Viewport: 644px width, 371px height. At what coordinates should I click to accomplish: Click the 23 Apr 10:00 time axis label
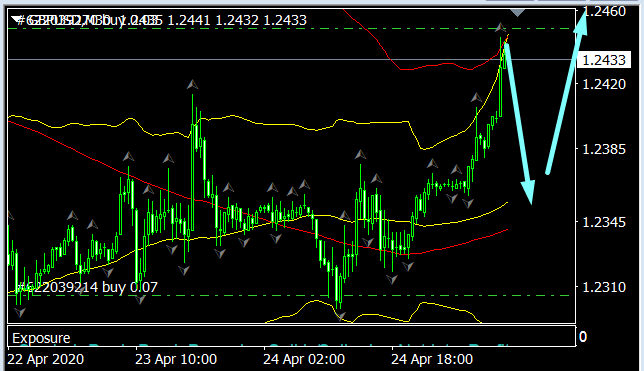pos(176,359)
